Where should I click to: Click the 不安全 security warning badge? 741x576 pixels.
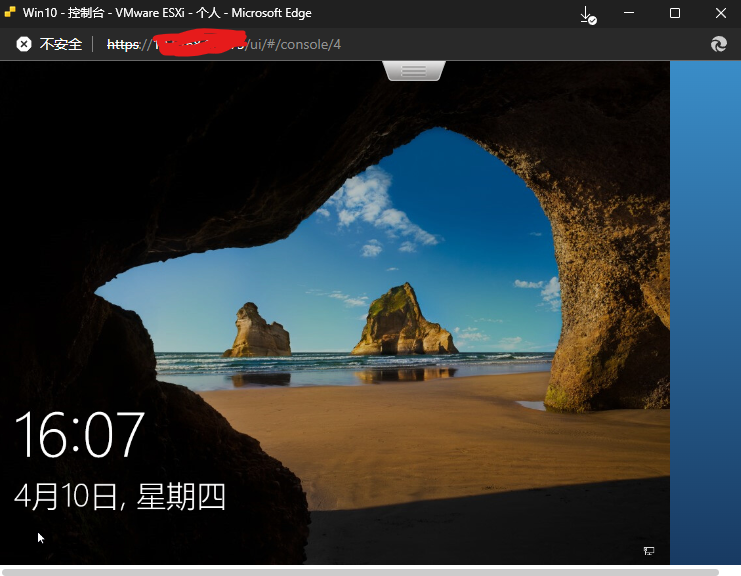49,44
